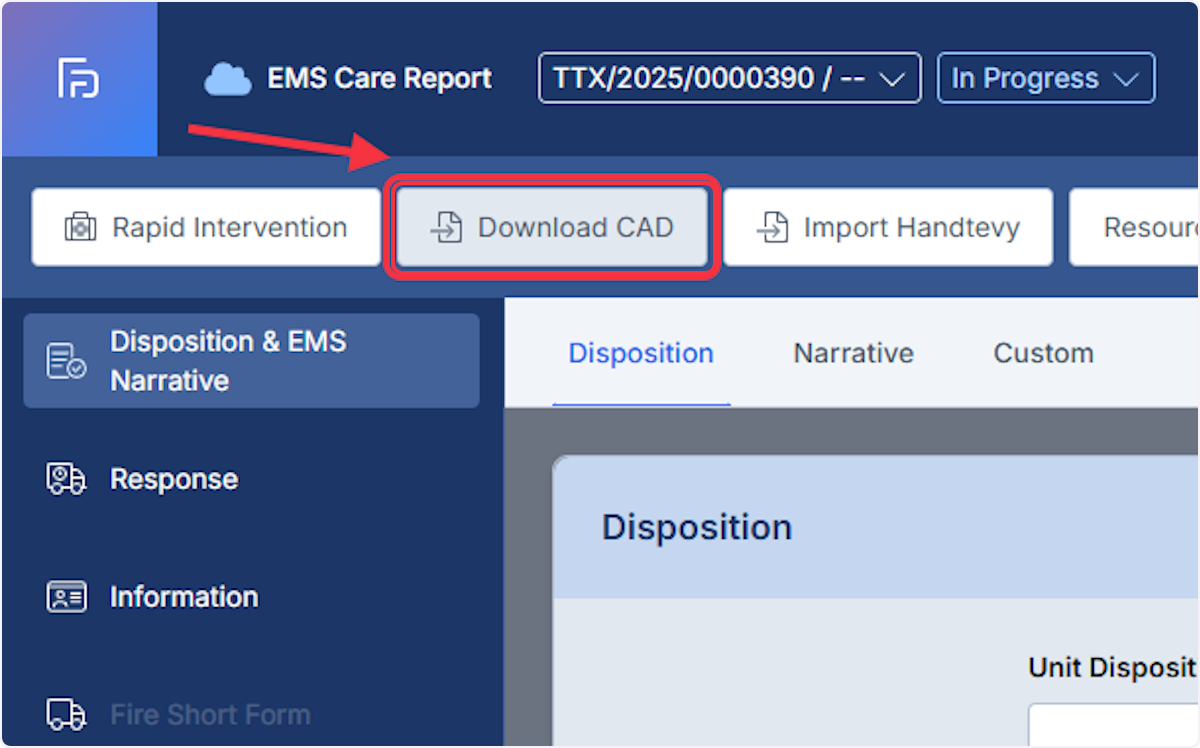Click the checklist icon beside Disposition & EMS Narrative
The image size is (1200, 748).
point(67,361)
